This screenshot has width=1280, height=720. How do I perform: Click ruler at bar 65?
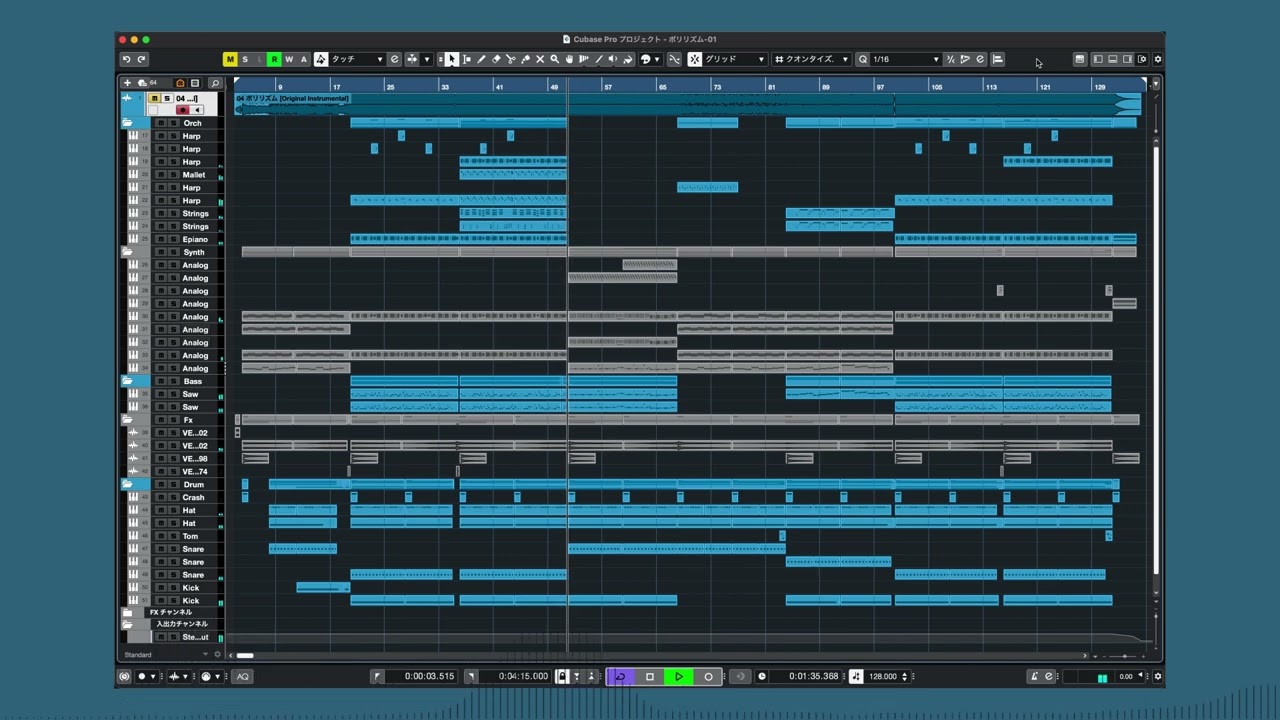click(x=662, y=87)
